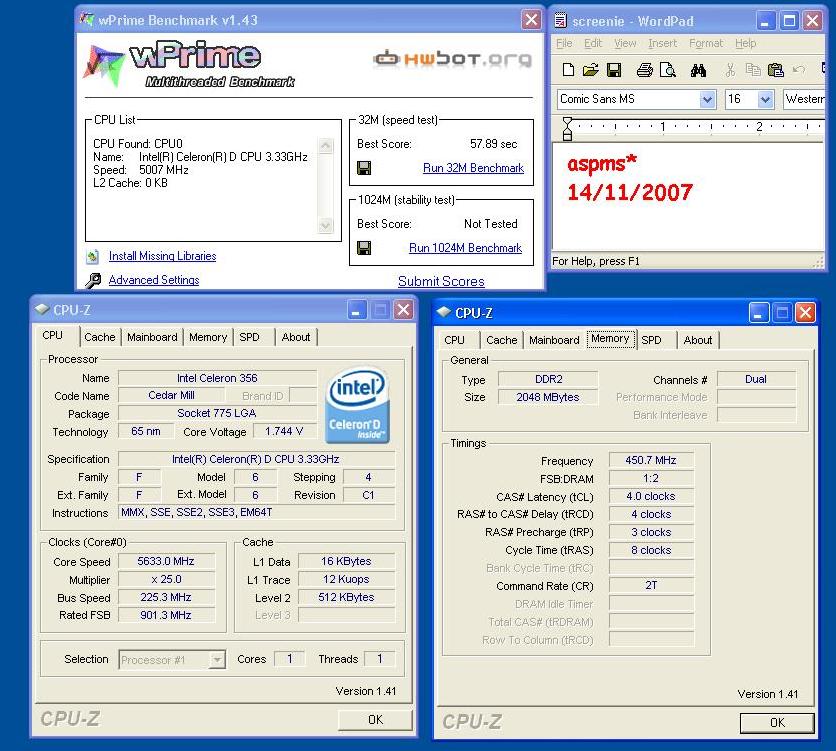Click Run 32M Benchmark link

(473, 168)
